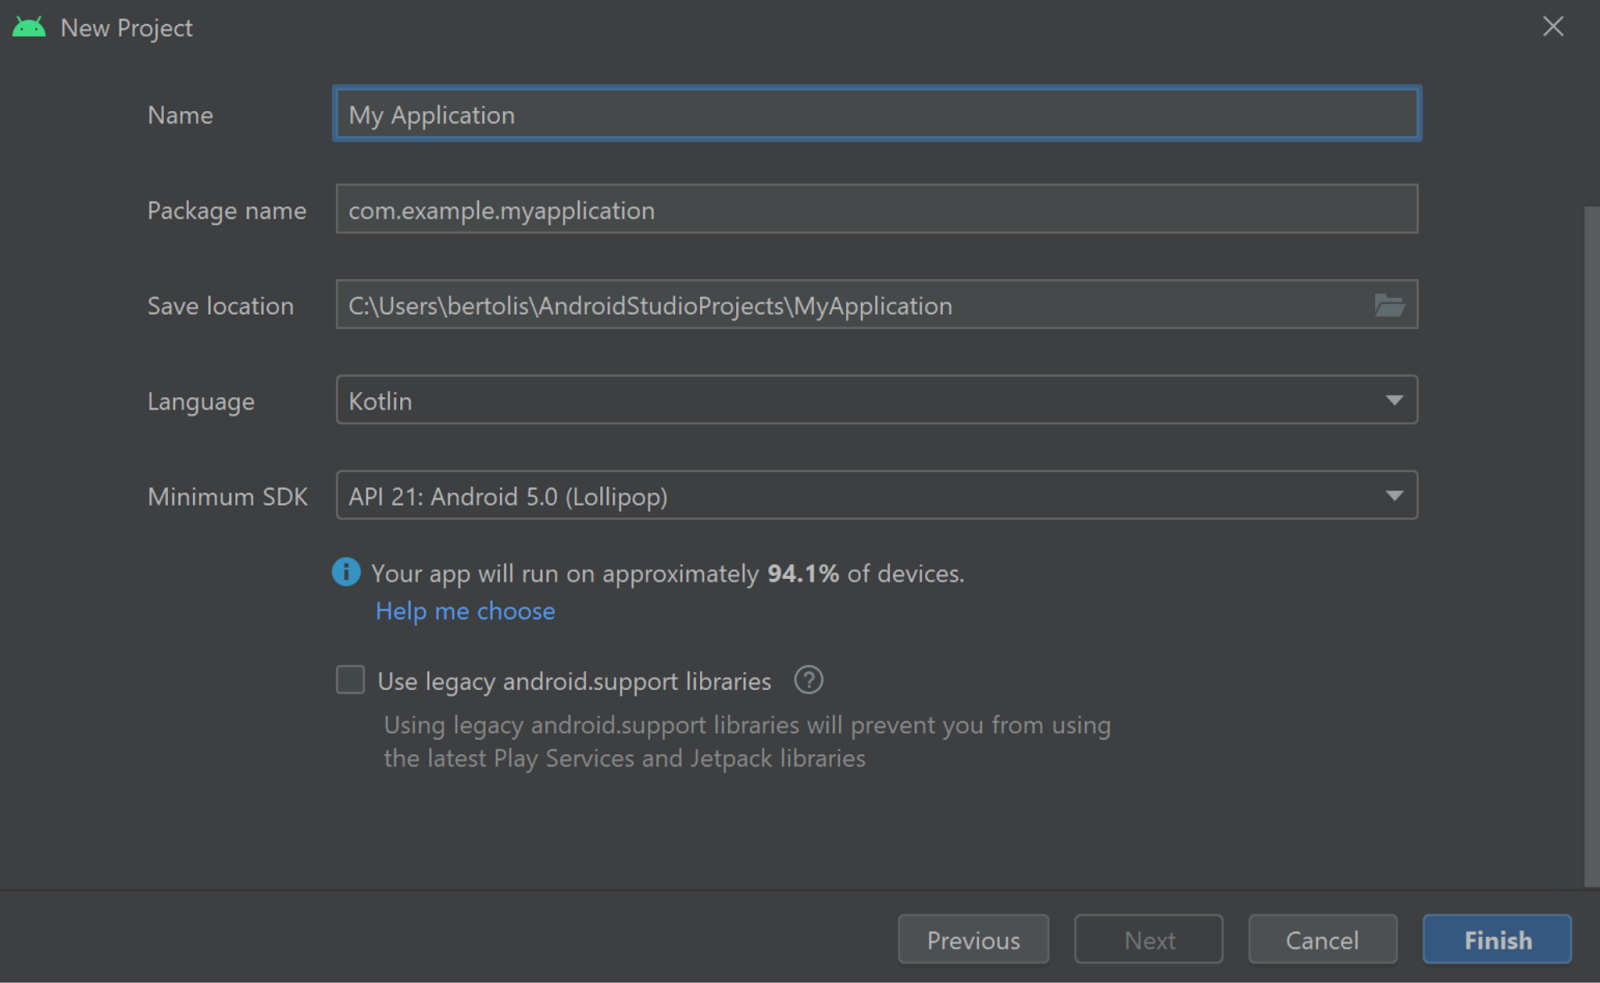Open the Language dropdown showing Kotlin
Screen dimensions: 1600x983
coord(877,400)
